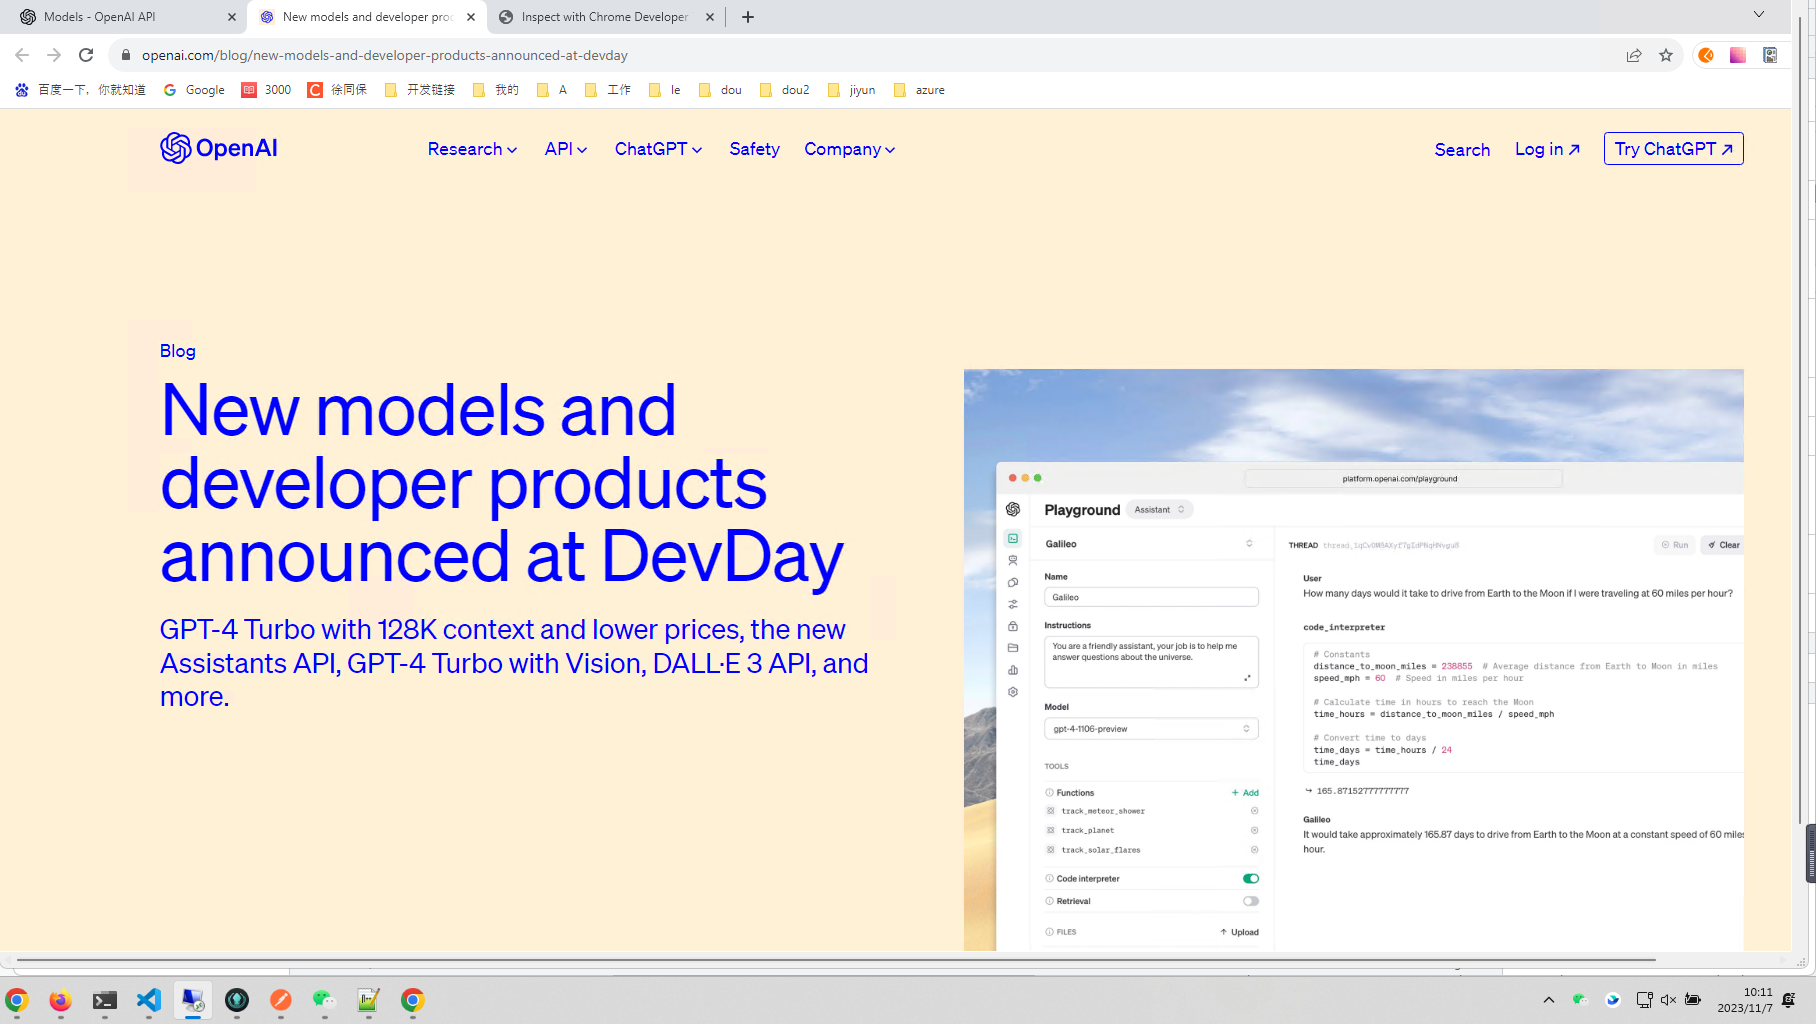Go back with the browser back arrow
Screen dimensions: 1816x1024
coord(22,55)
